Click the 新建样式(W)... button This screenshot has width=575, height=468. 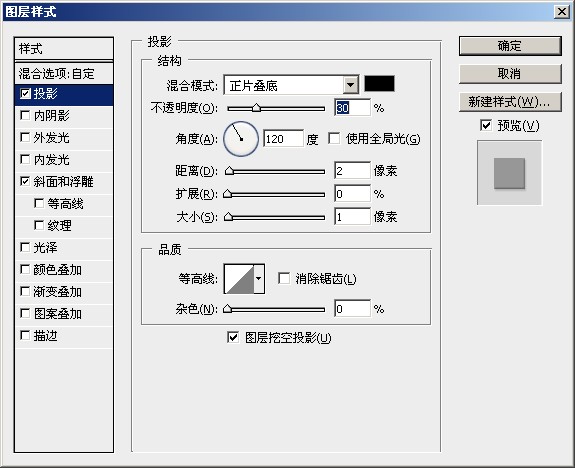510,102
